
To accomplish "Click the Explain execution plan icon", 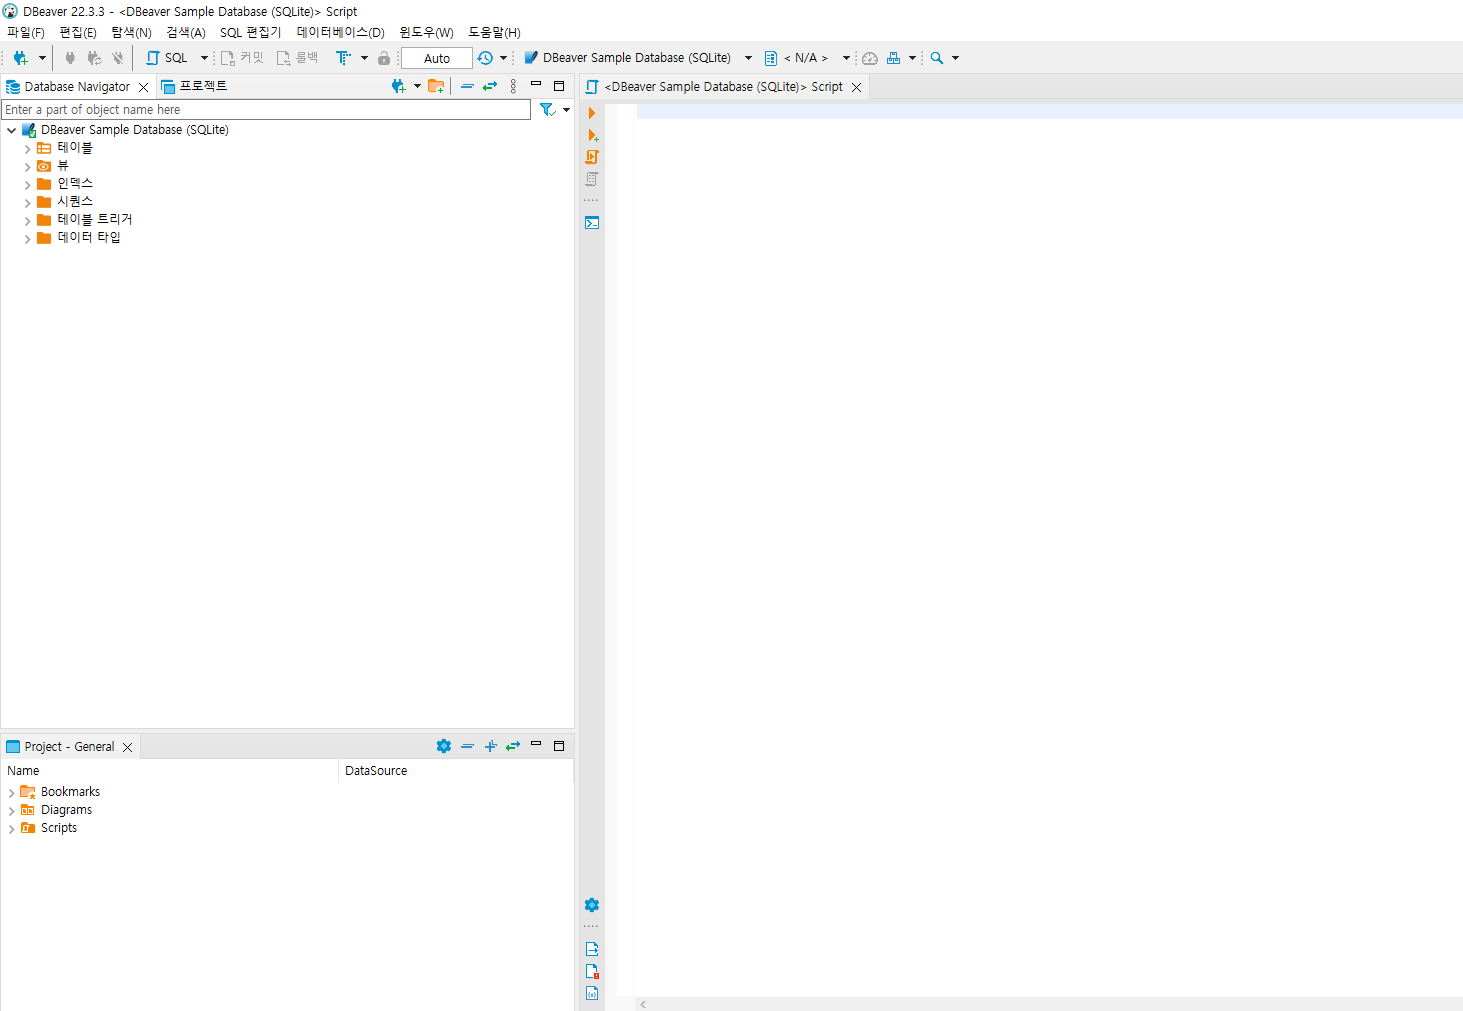I will pyautogui.click(x=592, y=179).
